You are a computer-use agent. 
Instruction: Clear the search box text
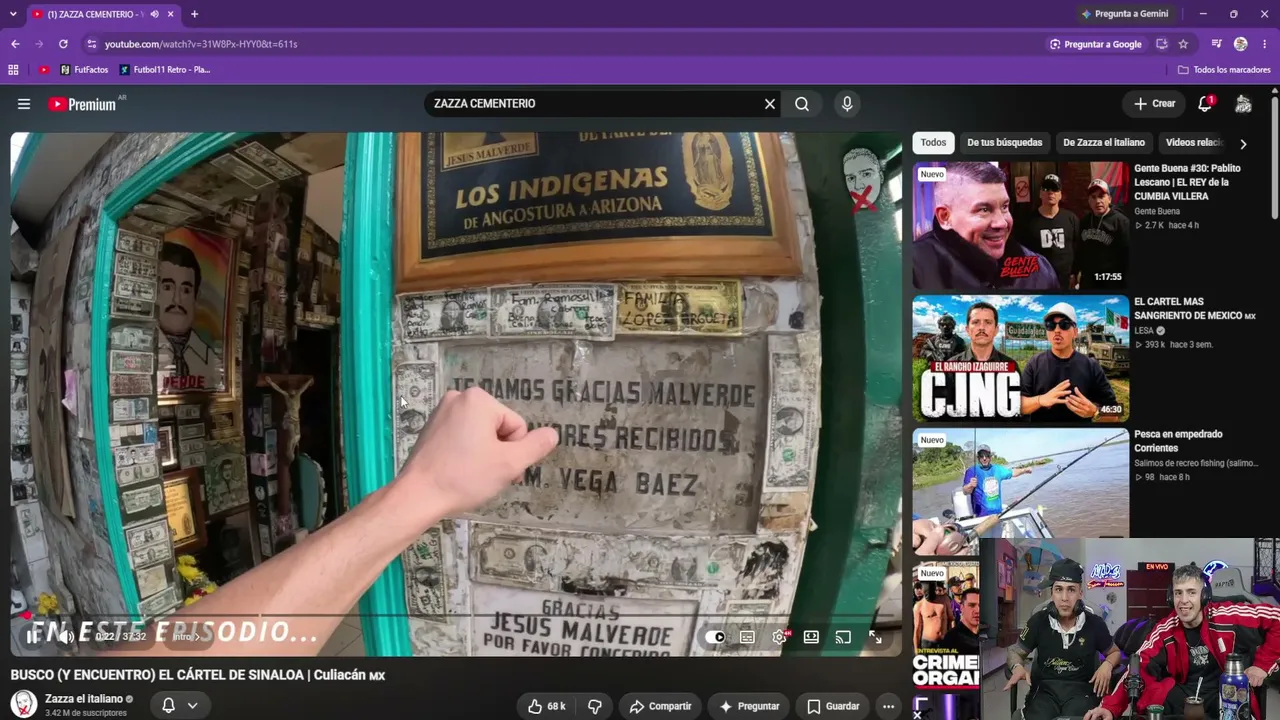770,104
